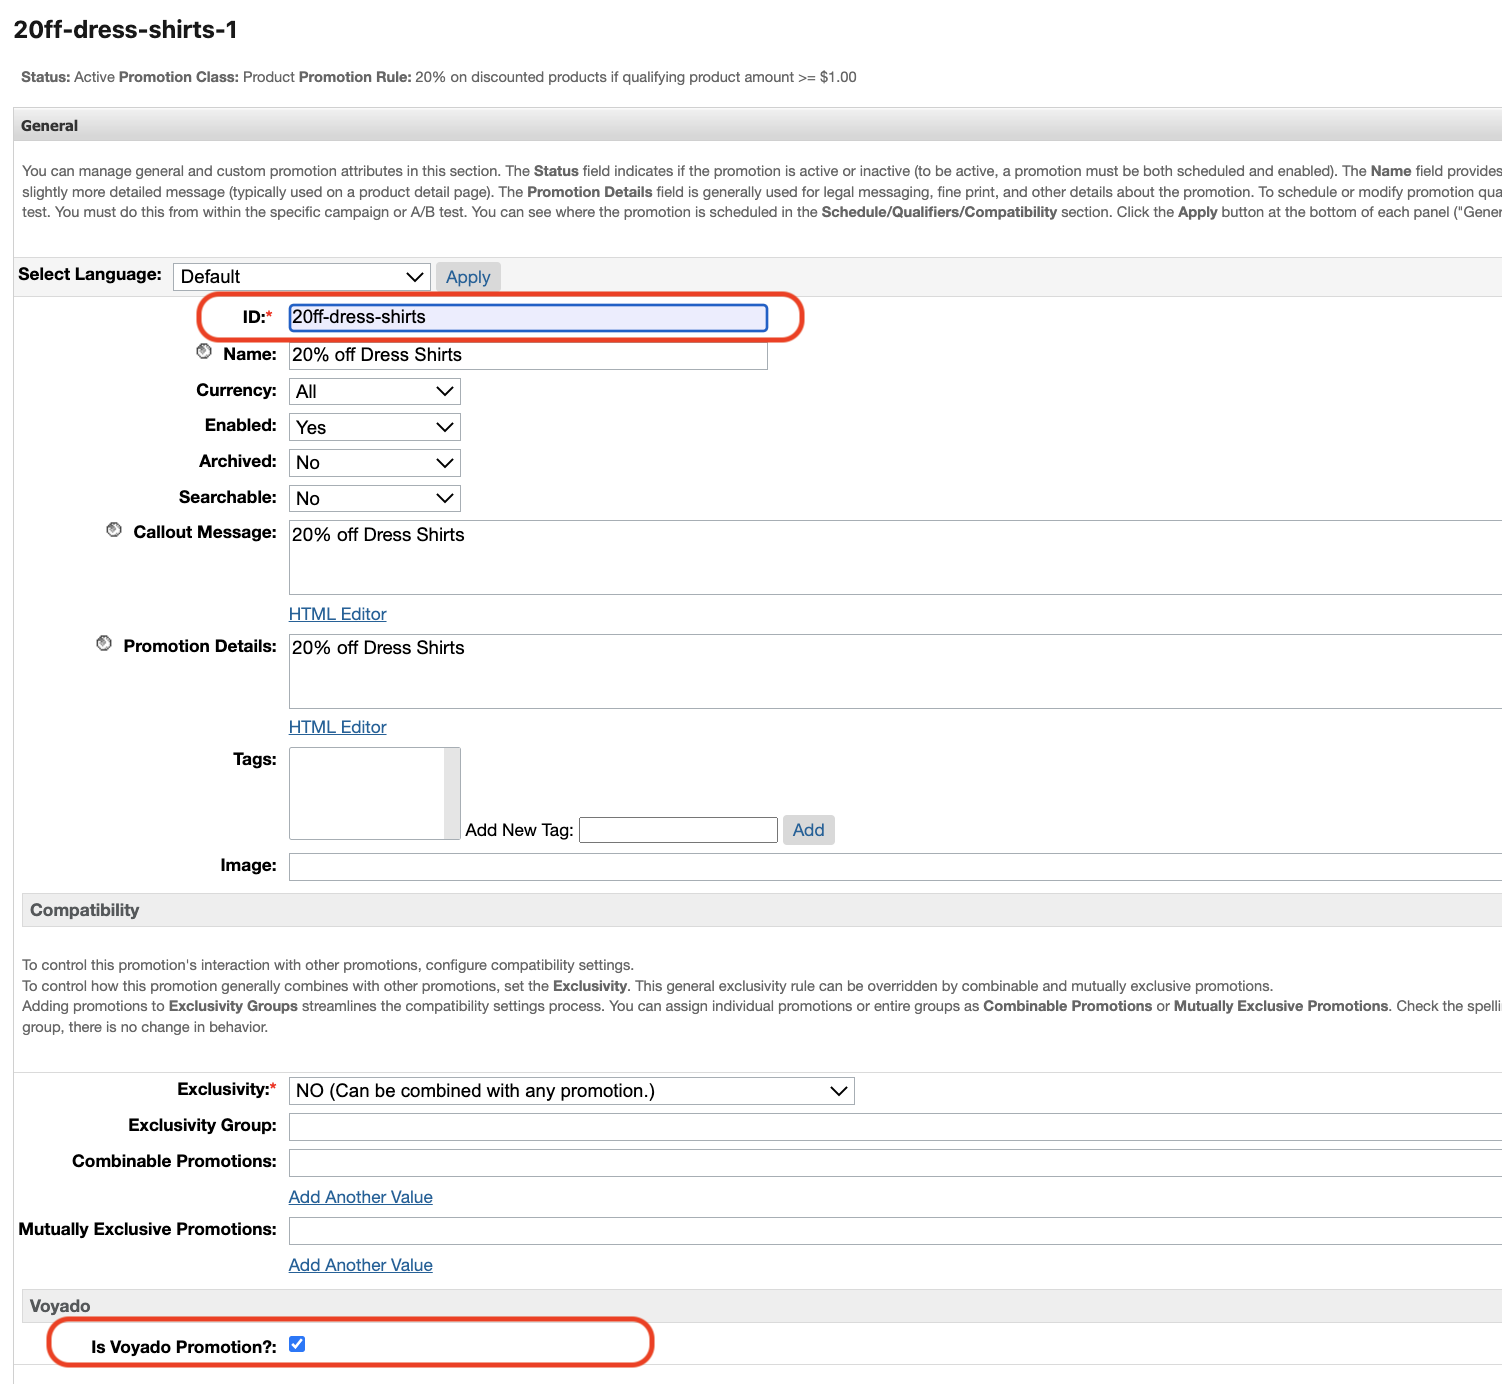Open the Searchable dropdown

[x=375, y=499]
